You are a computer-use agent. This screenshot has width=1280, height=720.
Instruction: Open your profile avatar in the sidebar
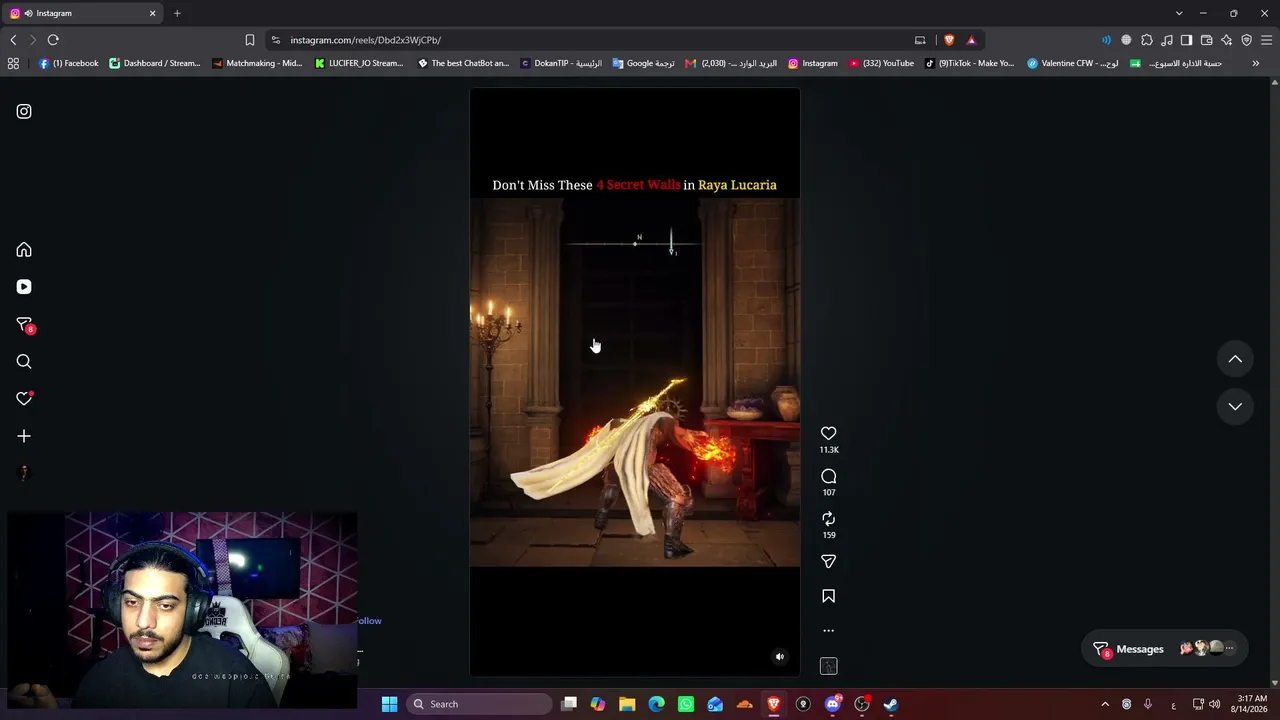[x=24, y=473]
